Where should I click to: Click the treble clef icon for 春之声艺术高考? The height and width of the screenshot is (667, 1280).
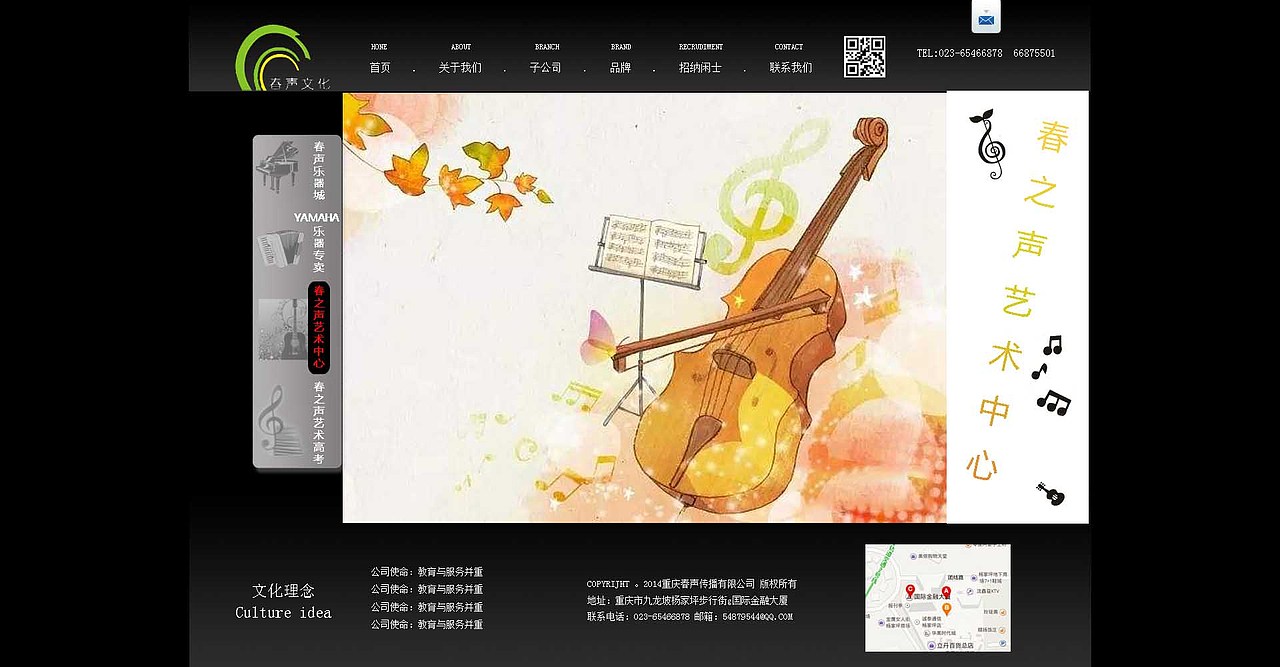[273, 420]
